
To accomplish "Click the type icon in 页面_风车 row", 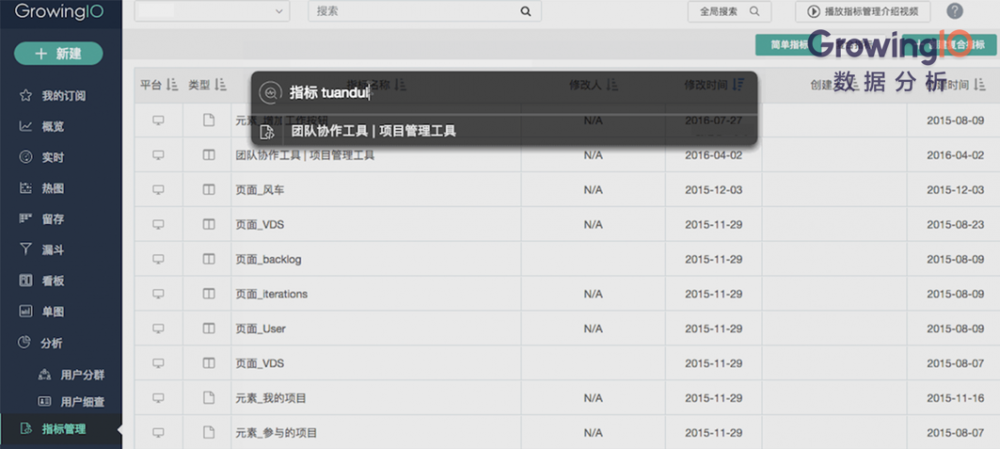I will [x=209, y=189].
